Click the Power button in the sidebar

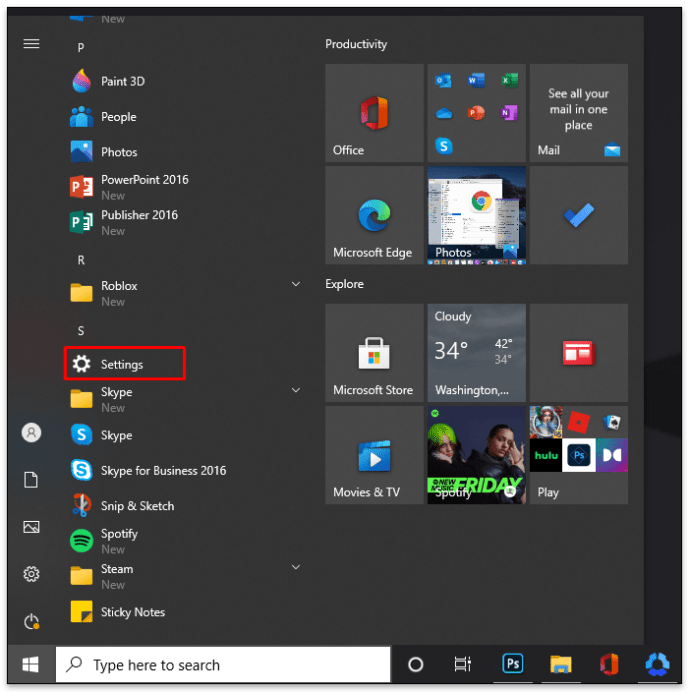tap(31, 621)
